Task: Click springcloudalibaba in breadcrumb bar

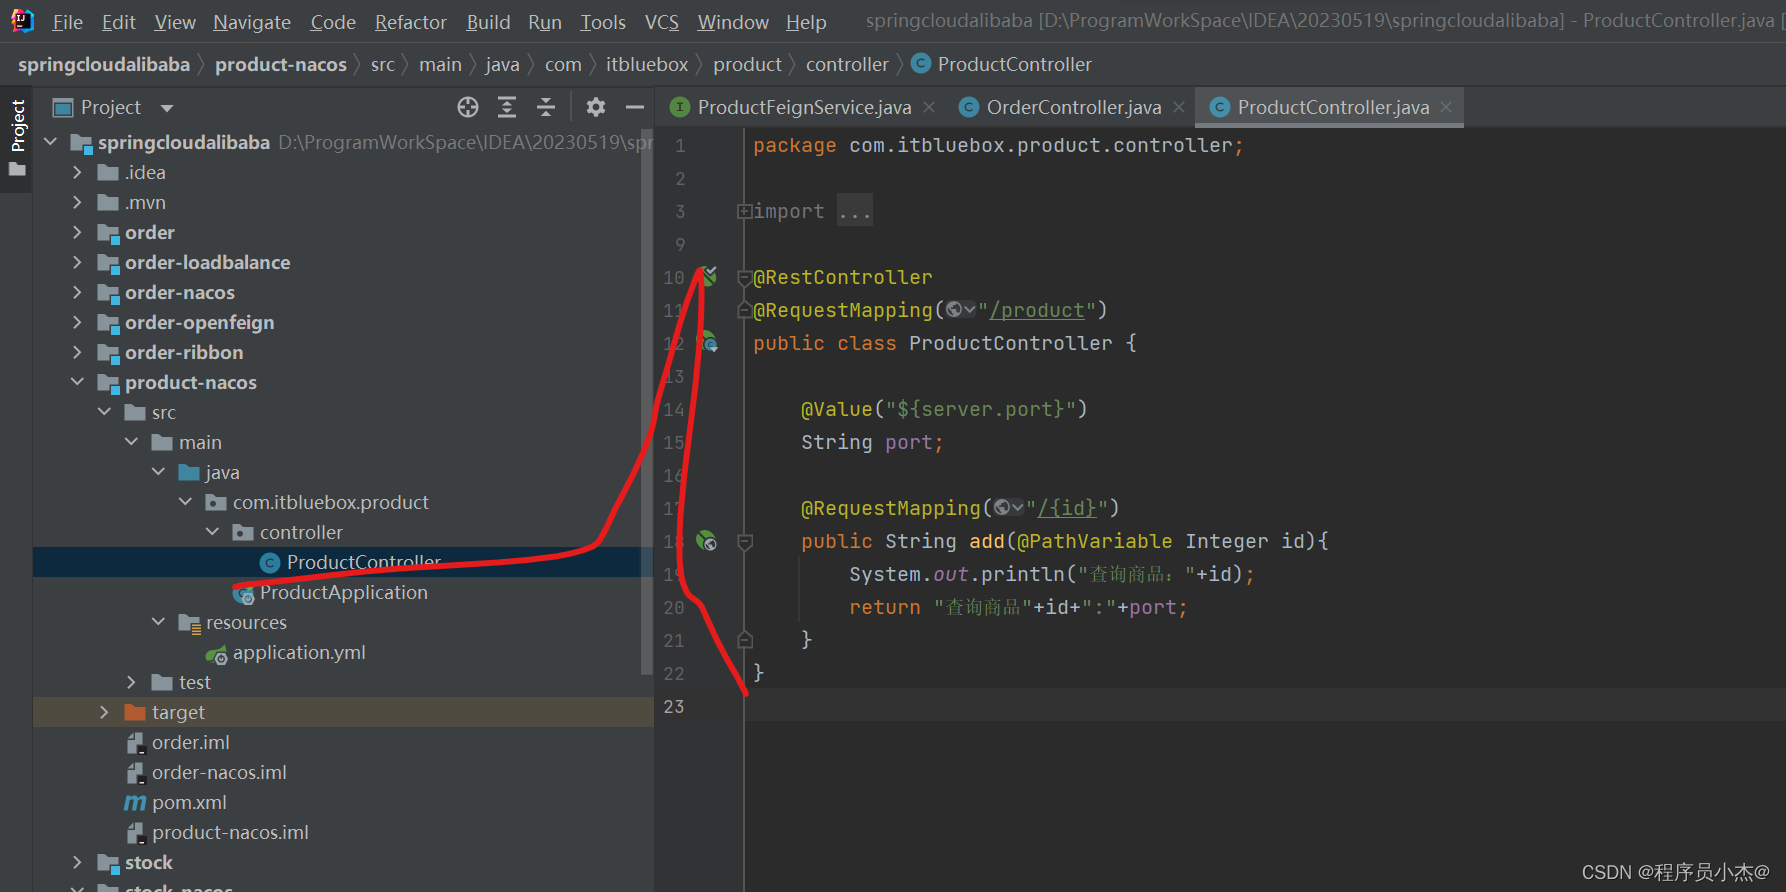Action: tap(104, 64)
